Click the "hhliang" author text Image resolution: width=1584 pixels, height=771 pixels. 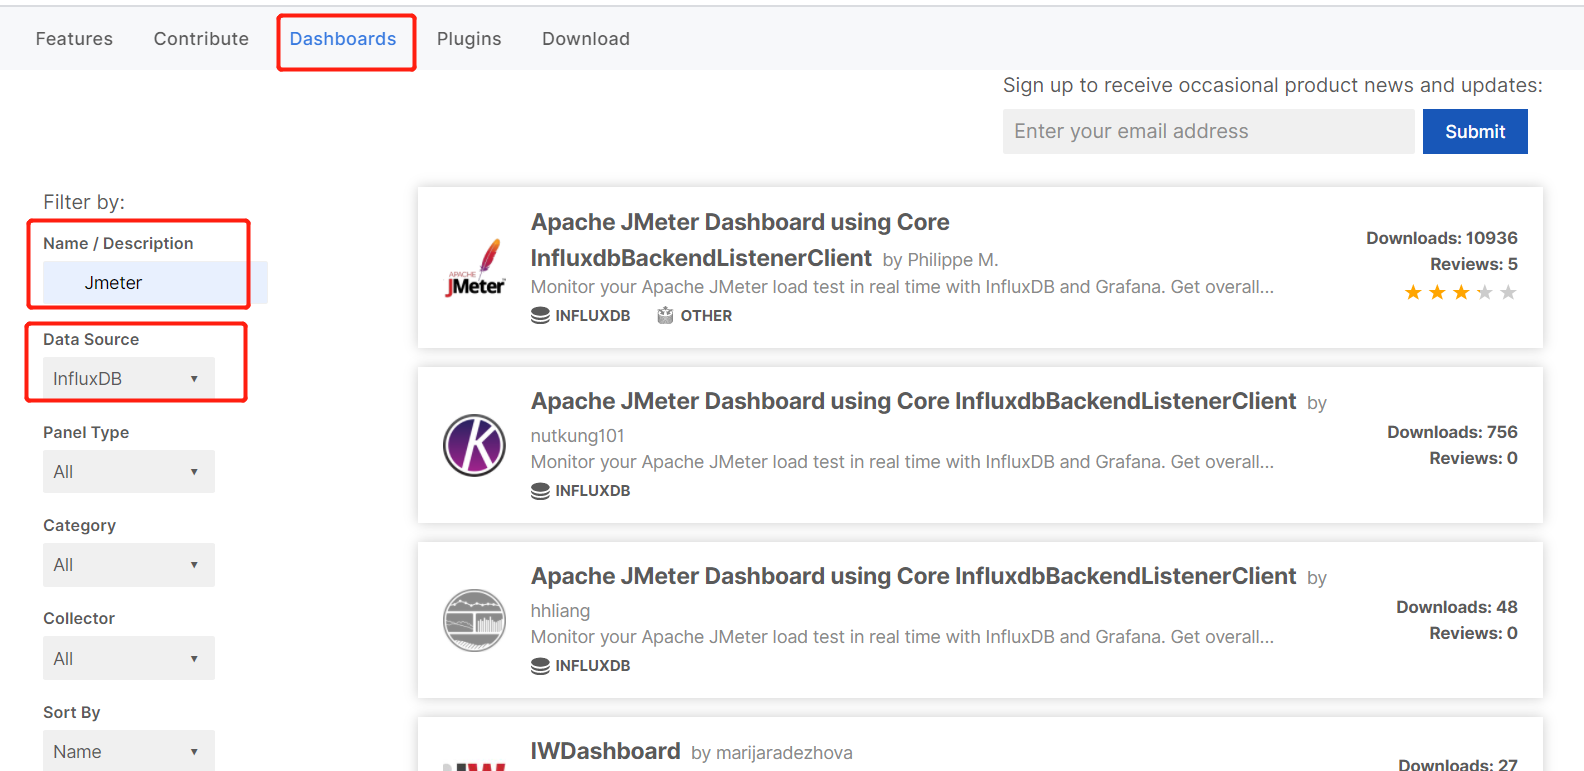[560, 611]
